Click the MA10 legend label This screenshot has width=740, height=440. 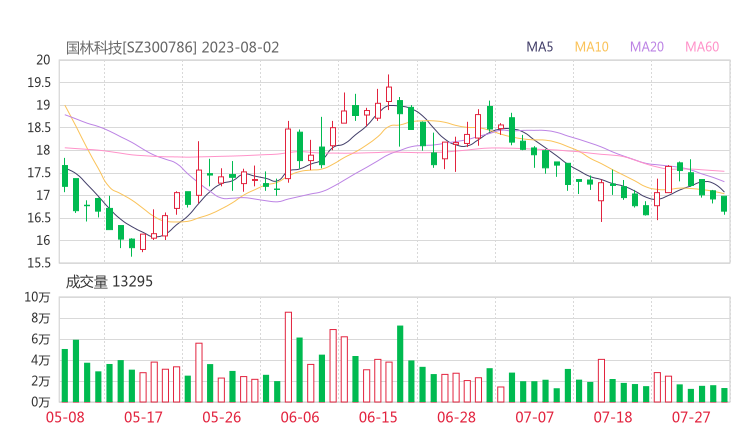tap(591, 47)
